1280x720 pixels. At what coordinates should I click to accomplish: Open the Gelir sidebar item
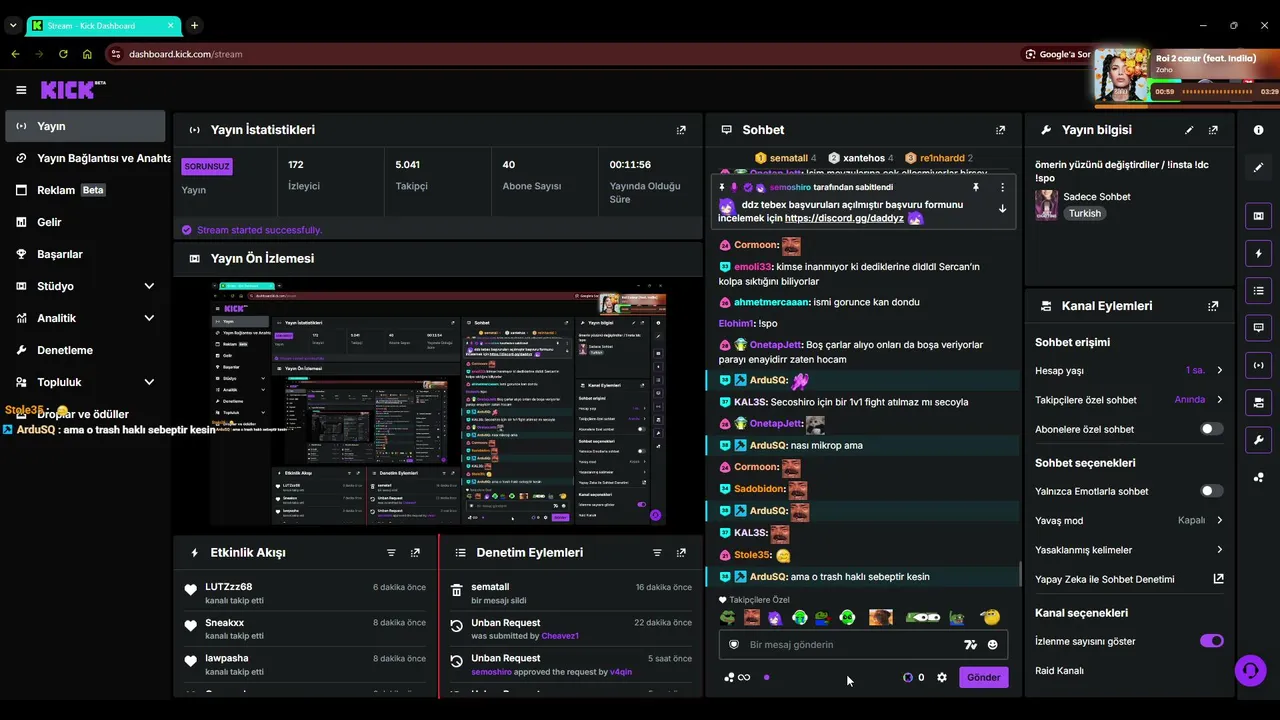pyautogui.click(x=85, y=222)
